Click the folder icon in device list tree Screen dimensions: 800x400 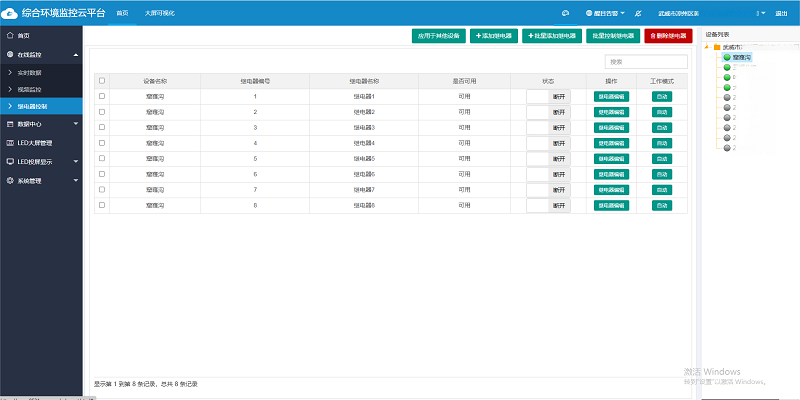pyautogui.click(x=717, y=47)
